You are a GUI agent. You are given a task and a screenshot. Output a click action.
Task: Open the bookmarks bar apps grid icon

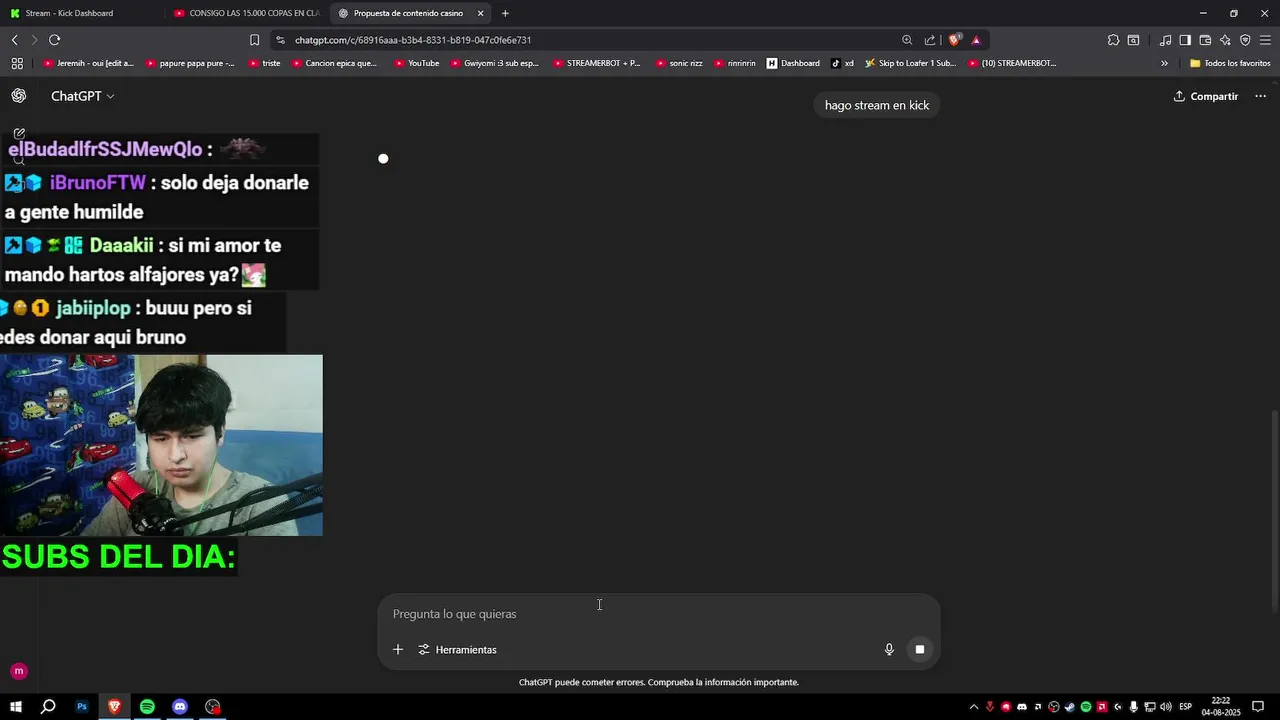pyautogui.click(x=17, y=63)
